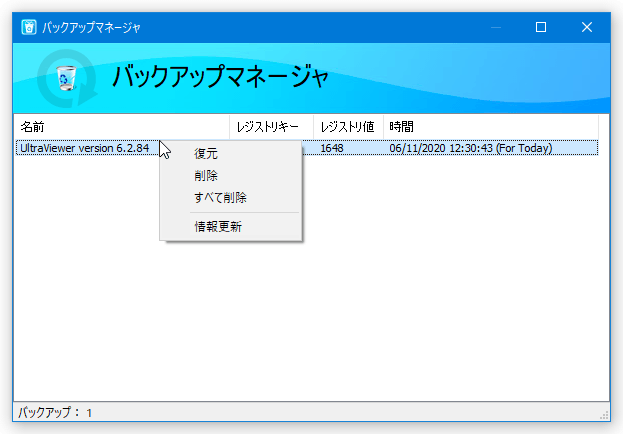Image resolution: width=623 pixels, height=434 pixels.
Task: Minimize the バックアップマネージャ window
Action: point(496,27)
